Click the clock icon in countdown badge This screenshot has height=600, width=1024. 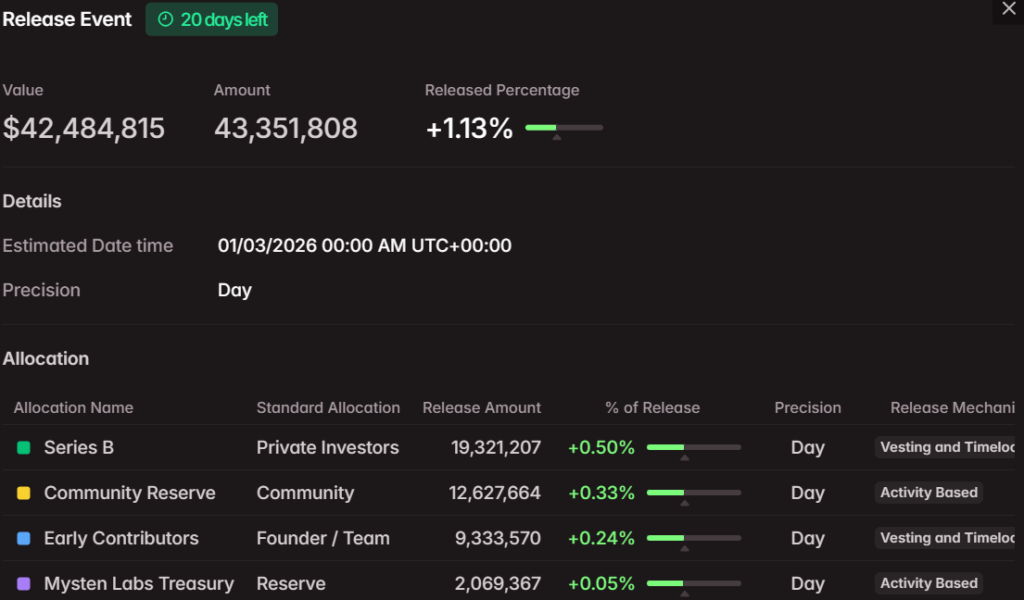166,20
